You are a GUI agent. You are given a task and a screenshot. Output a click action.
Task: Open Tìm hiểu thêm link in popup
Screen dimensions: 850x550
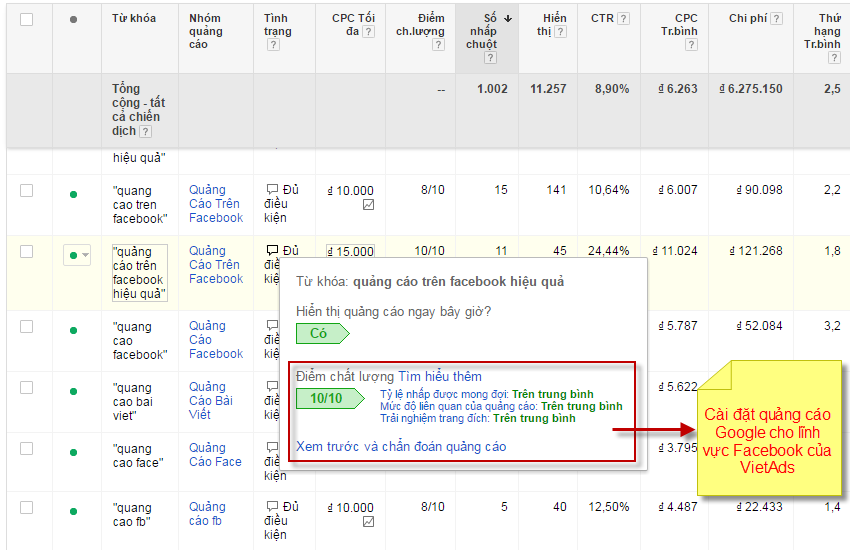click(440, 377)
